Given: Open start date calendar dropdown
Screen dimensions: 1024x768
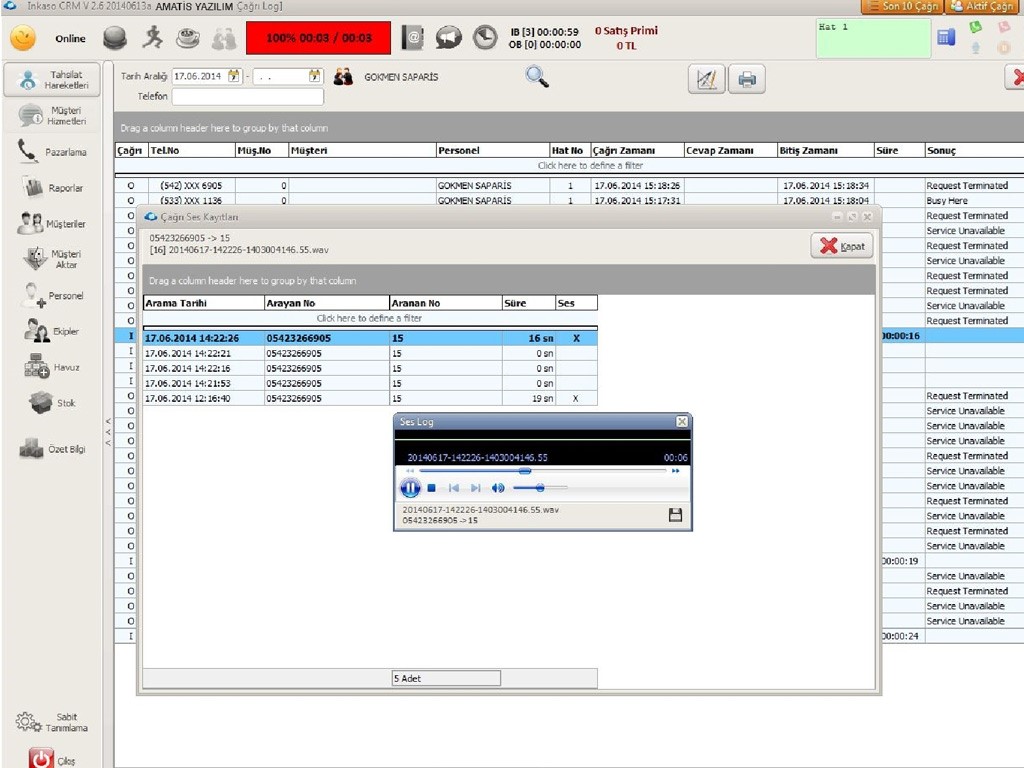Looking at the screenshot, I should tap(234, 76).
